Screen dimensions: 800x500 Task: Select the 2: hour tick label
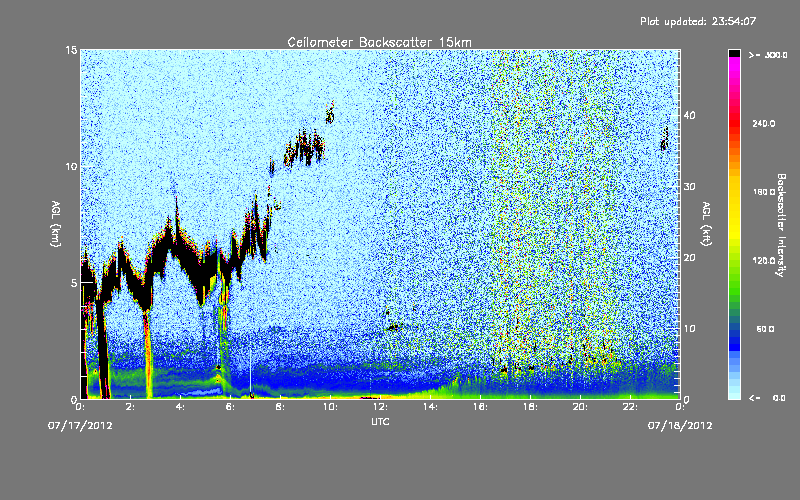131,407
